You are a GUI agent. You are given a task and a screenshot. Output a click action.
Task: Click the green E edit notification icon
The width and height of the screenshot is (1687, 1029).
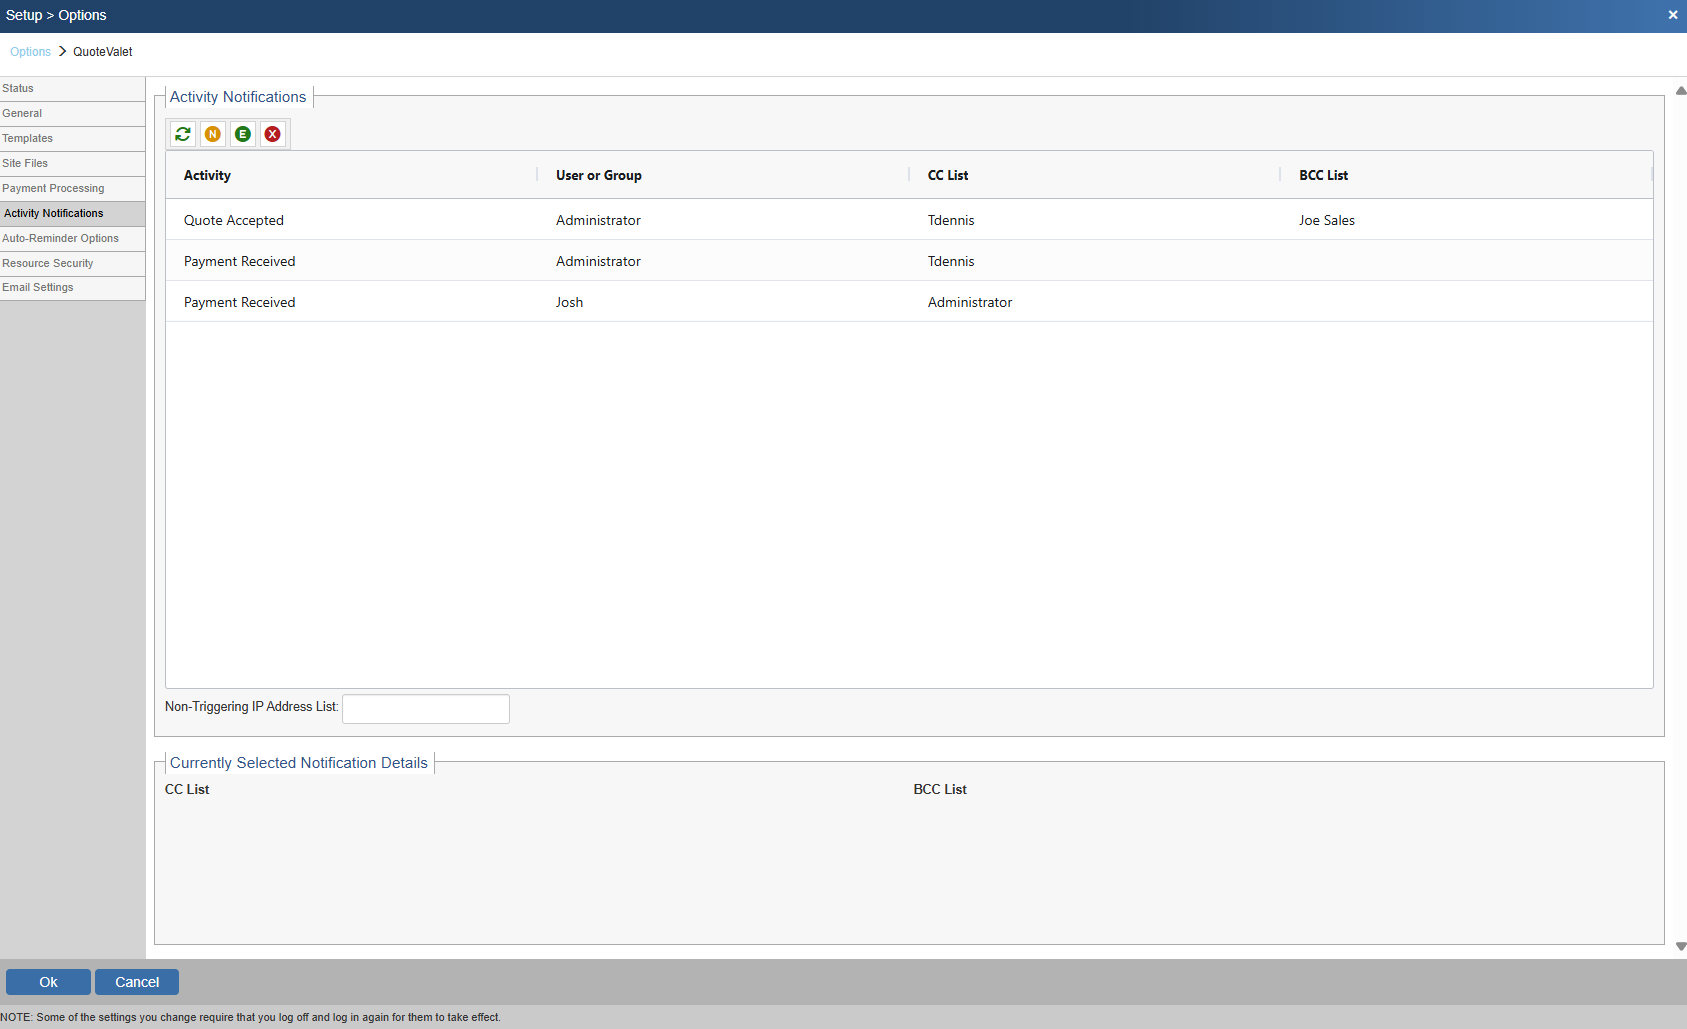coord(243,134)
